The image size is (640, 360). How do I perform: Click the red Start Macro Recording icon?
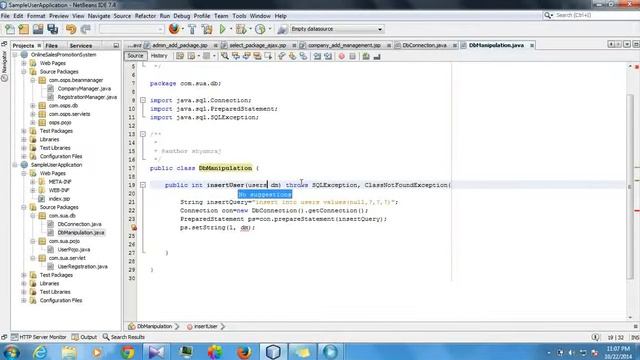[342, 56]
